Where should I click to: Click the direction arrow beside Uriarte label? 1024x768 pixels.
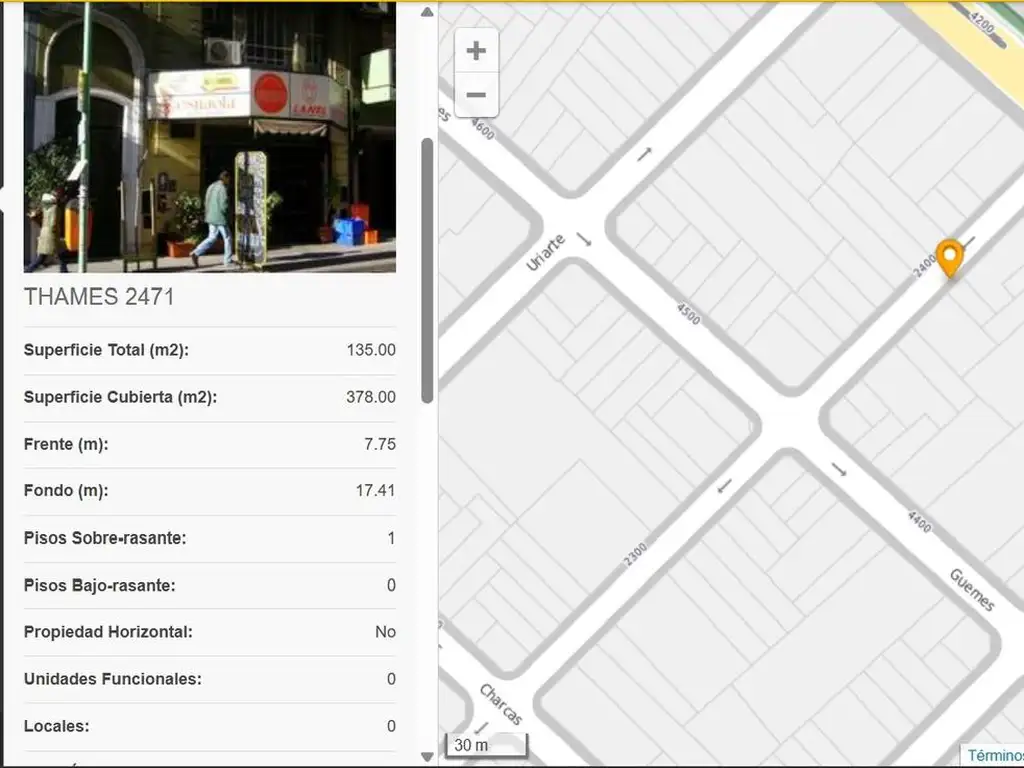point(584,238)
